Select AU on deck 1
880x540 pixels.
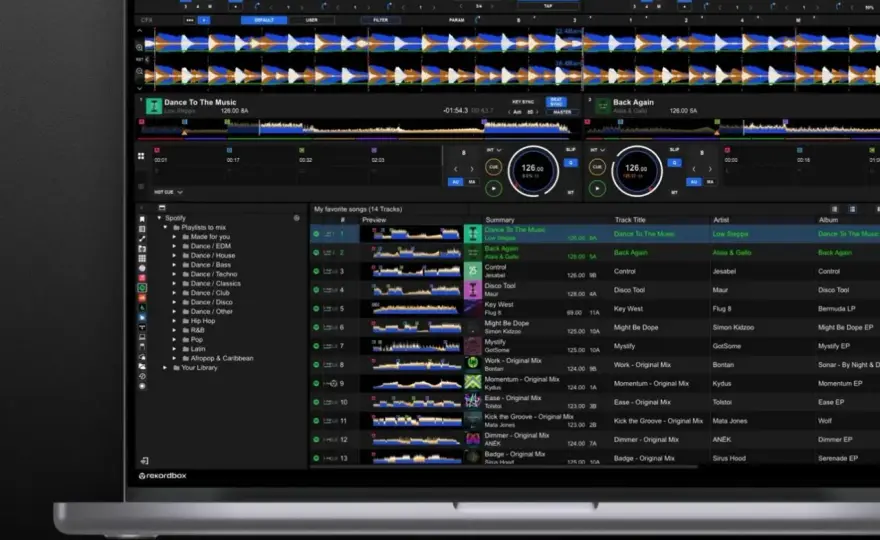click(x=456, y=182)
